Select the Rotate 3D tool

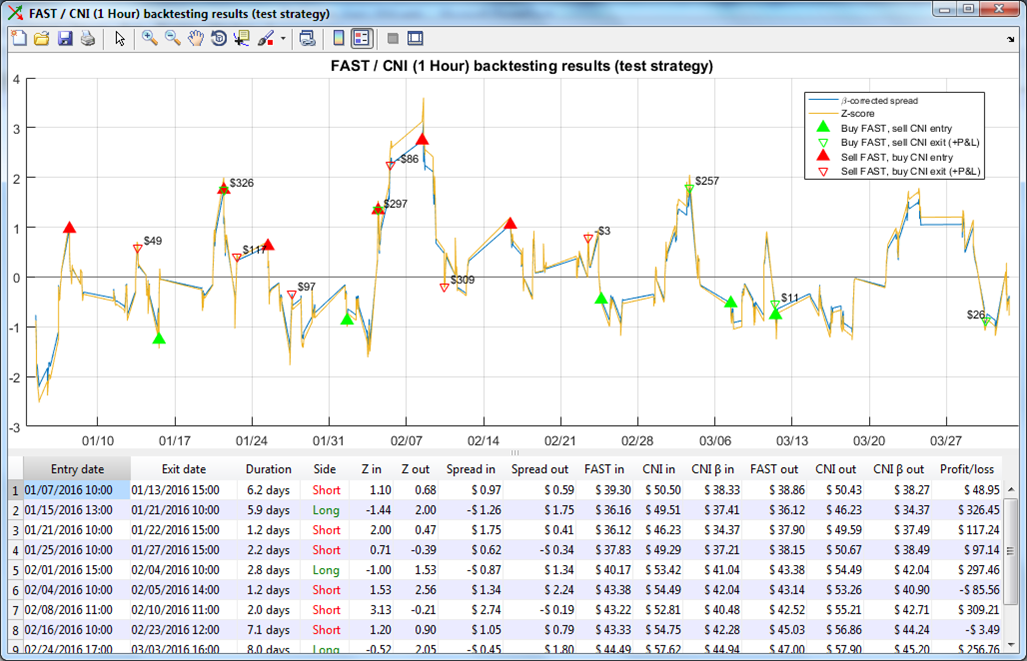pyautogui.click(x=219, y=39)
